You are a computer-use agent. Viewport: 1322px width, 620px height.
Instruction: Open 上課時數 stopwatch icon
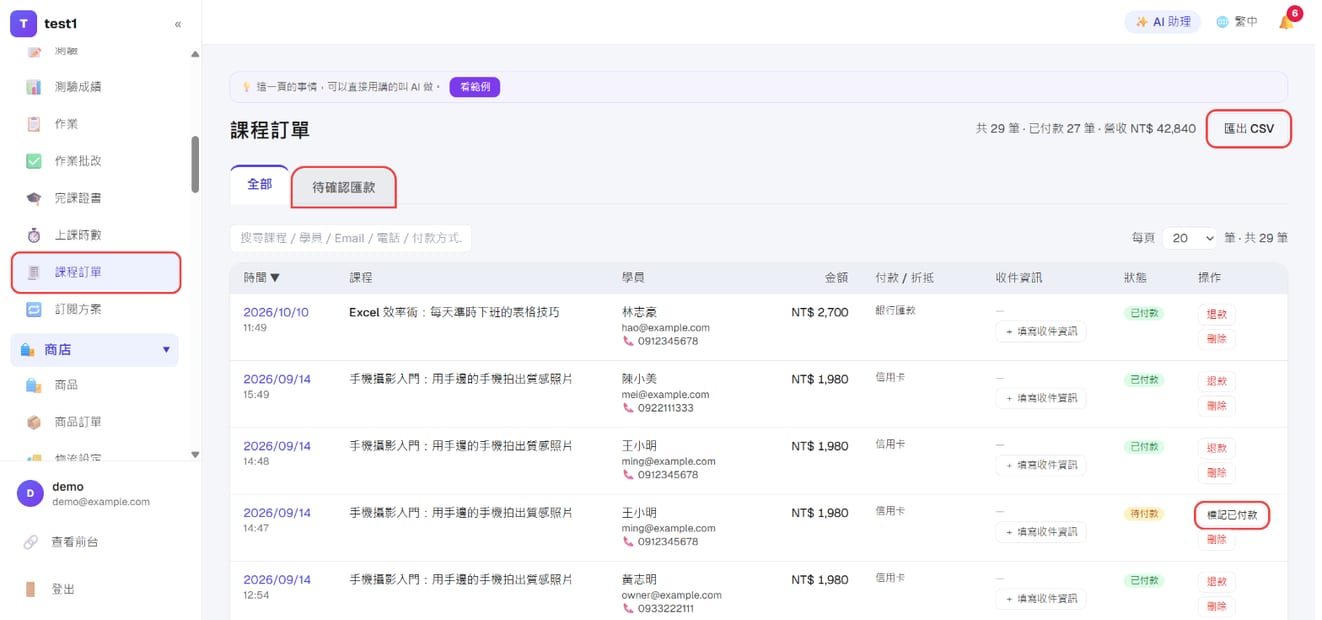(x=34, y=235)
